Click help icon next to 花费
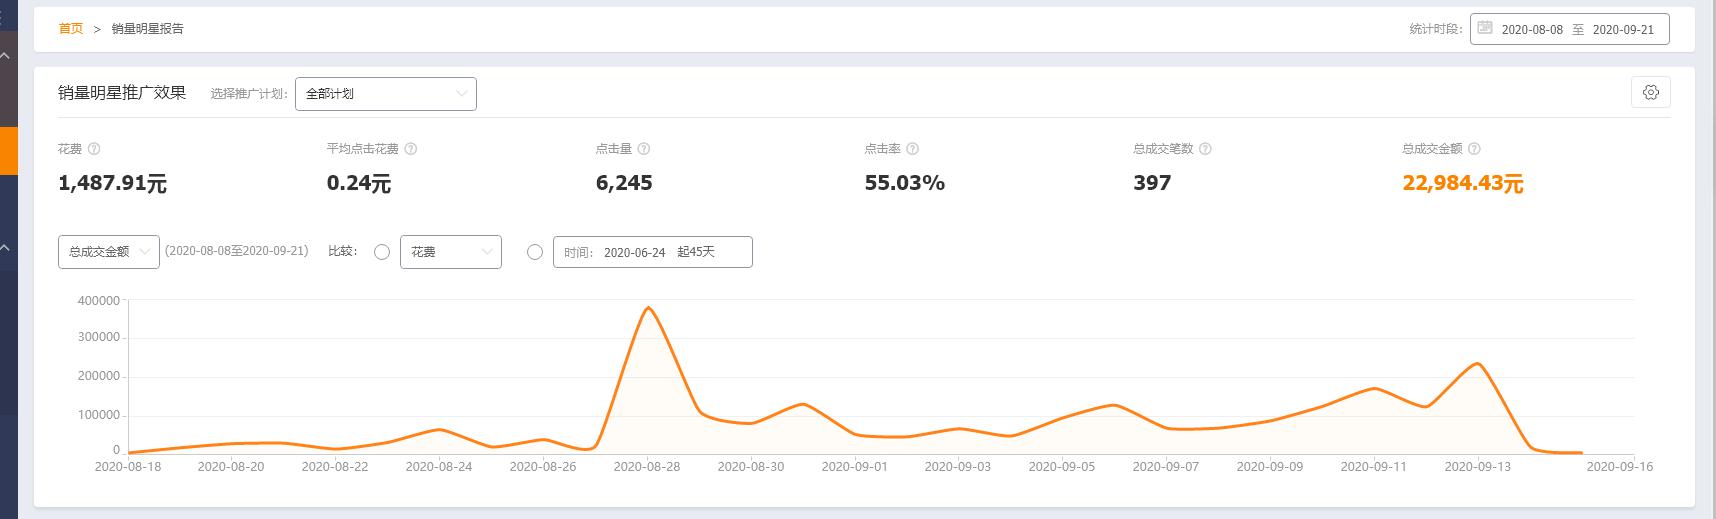 94,149
